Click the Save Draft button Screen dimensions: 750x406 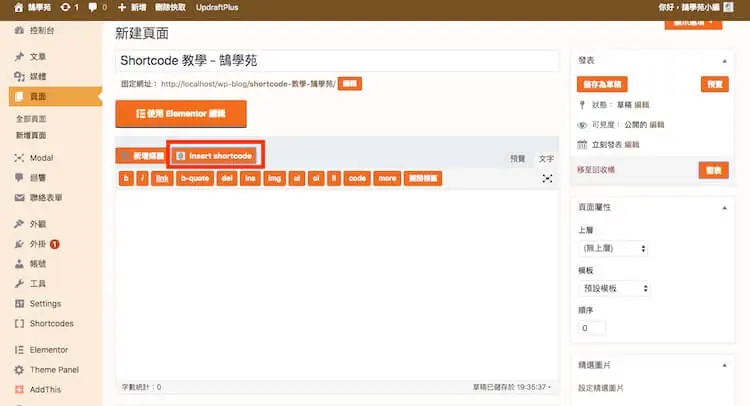point(602,85)
